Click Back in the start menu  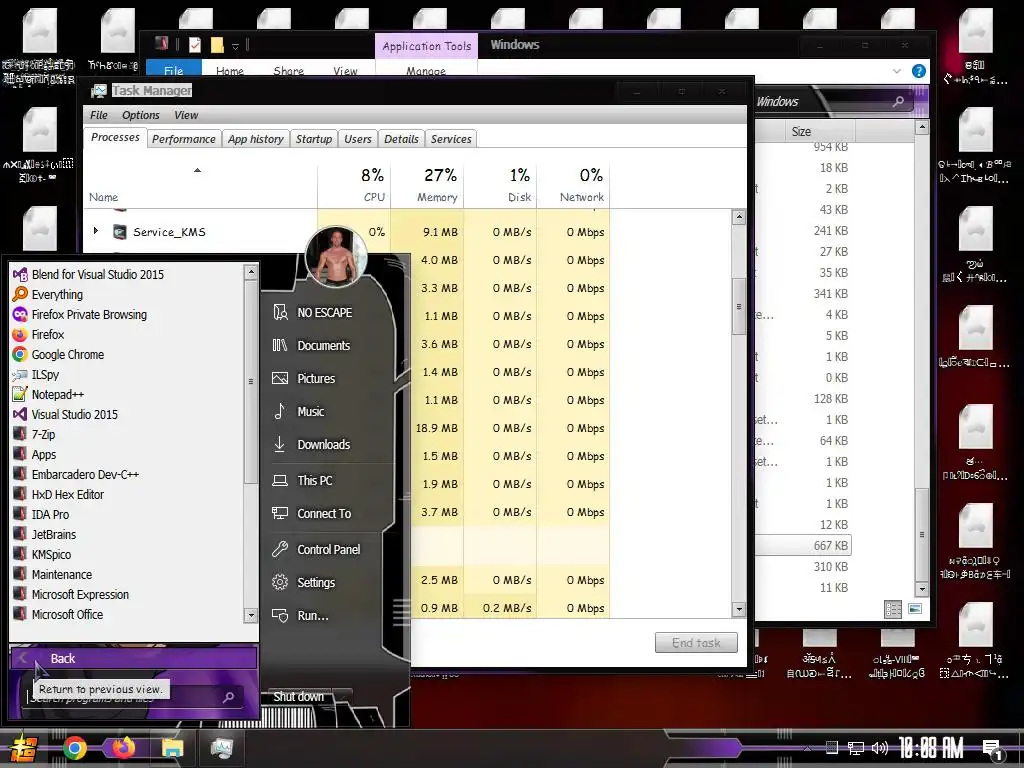[134, 658]
